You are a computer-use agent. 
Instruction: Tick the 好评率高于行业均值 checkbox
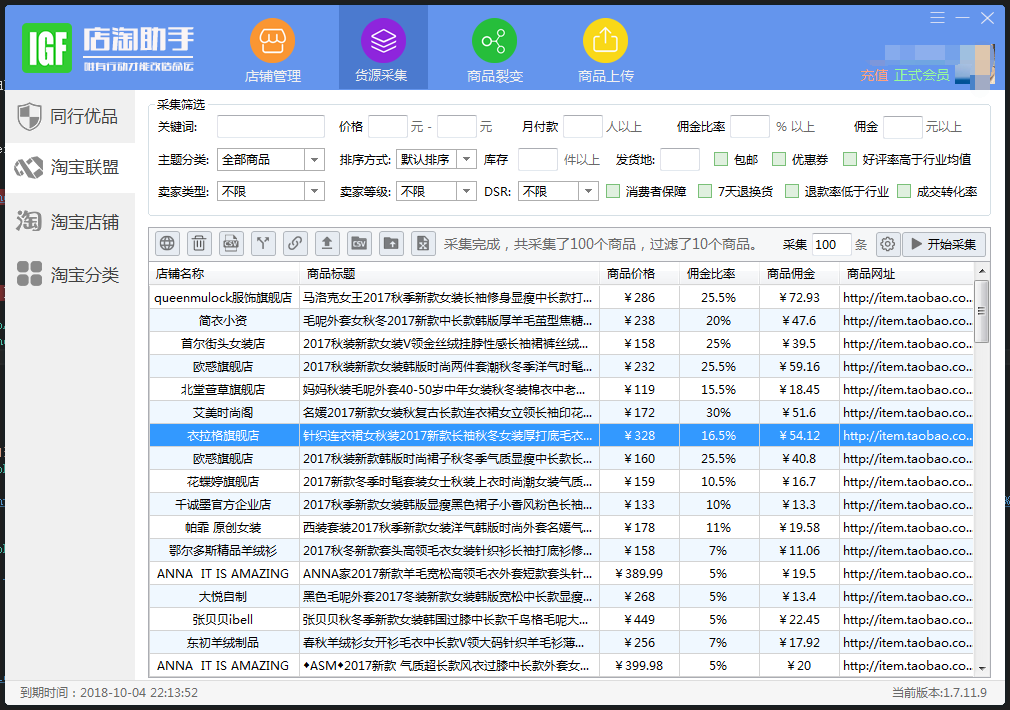point(850,159)
